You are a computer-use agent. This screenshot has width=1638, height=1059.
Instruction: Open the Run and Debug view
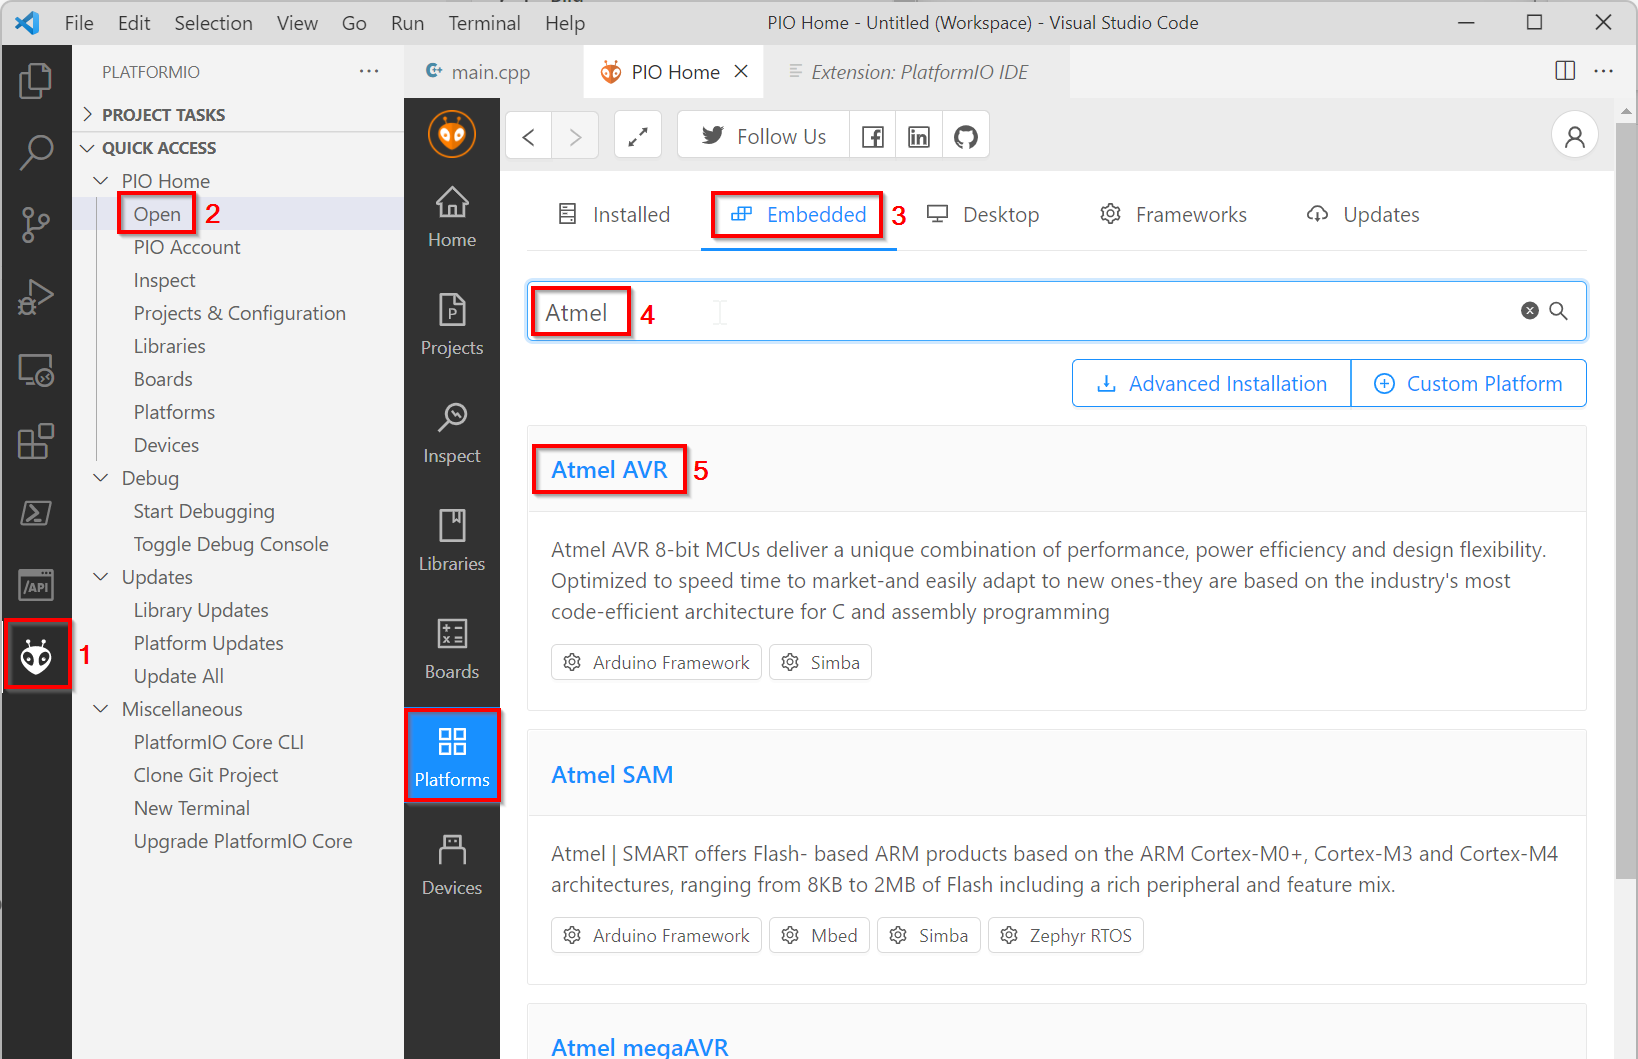(x=36, y=296)
